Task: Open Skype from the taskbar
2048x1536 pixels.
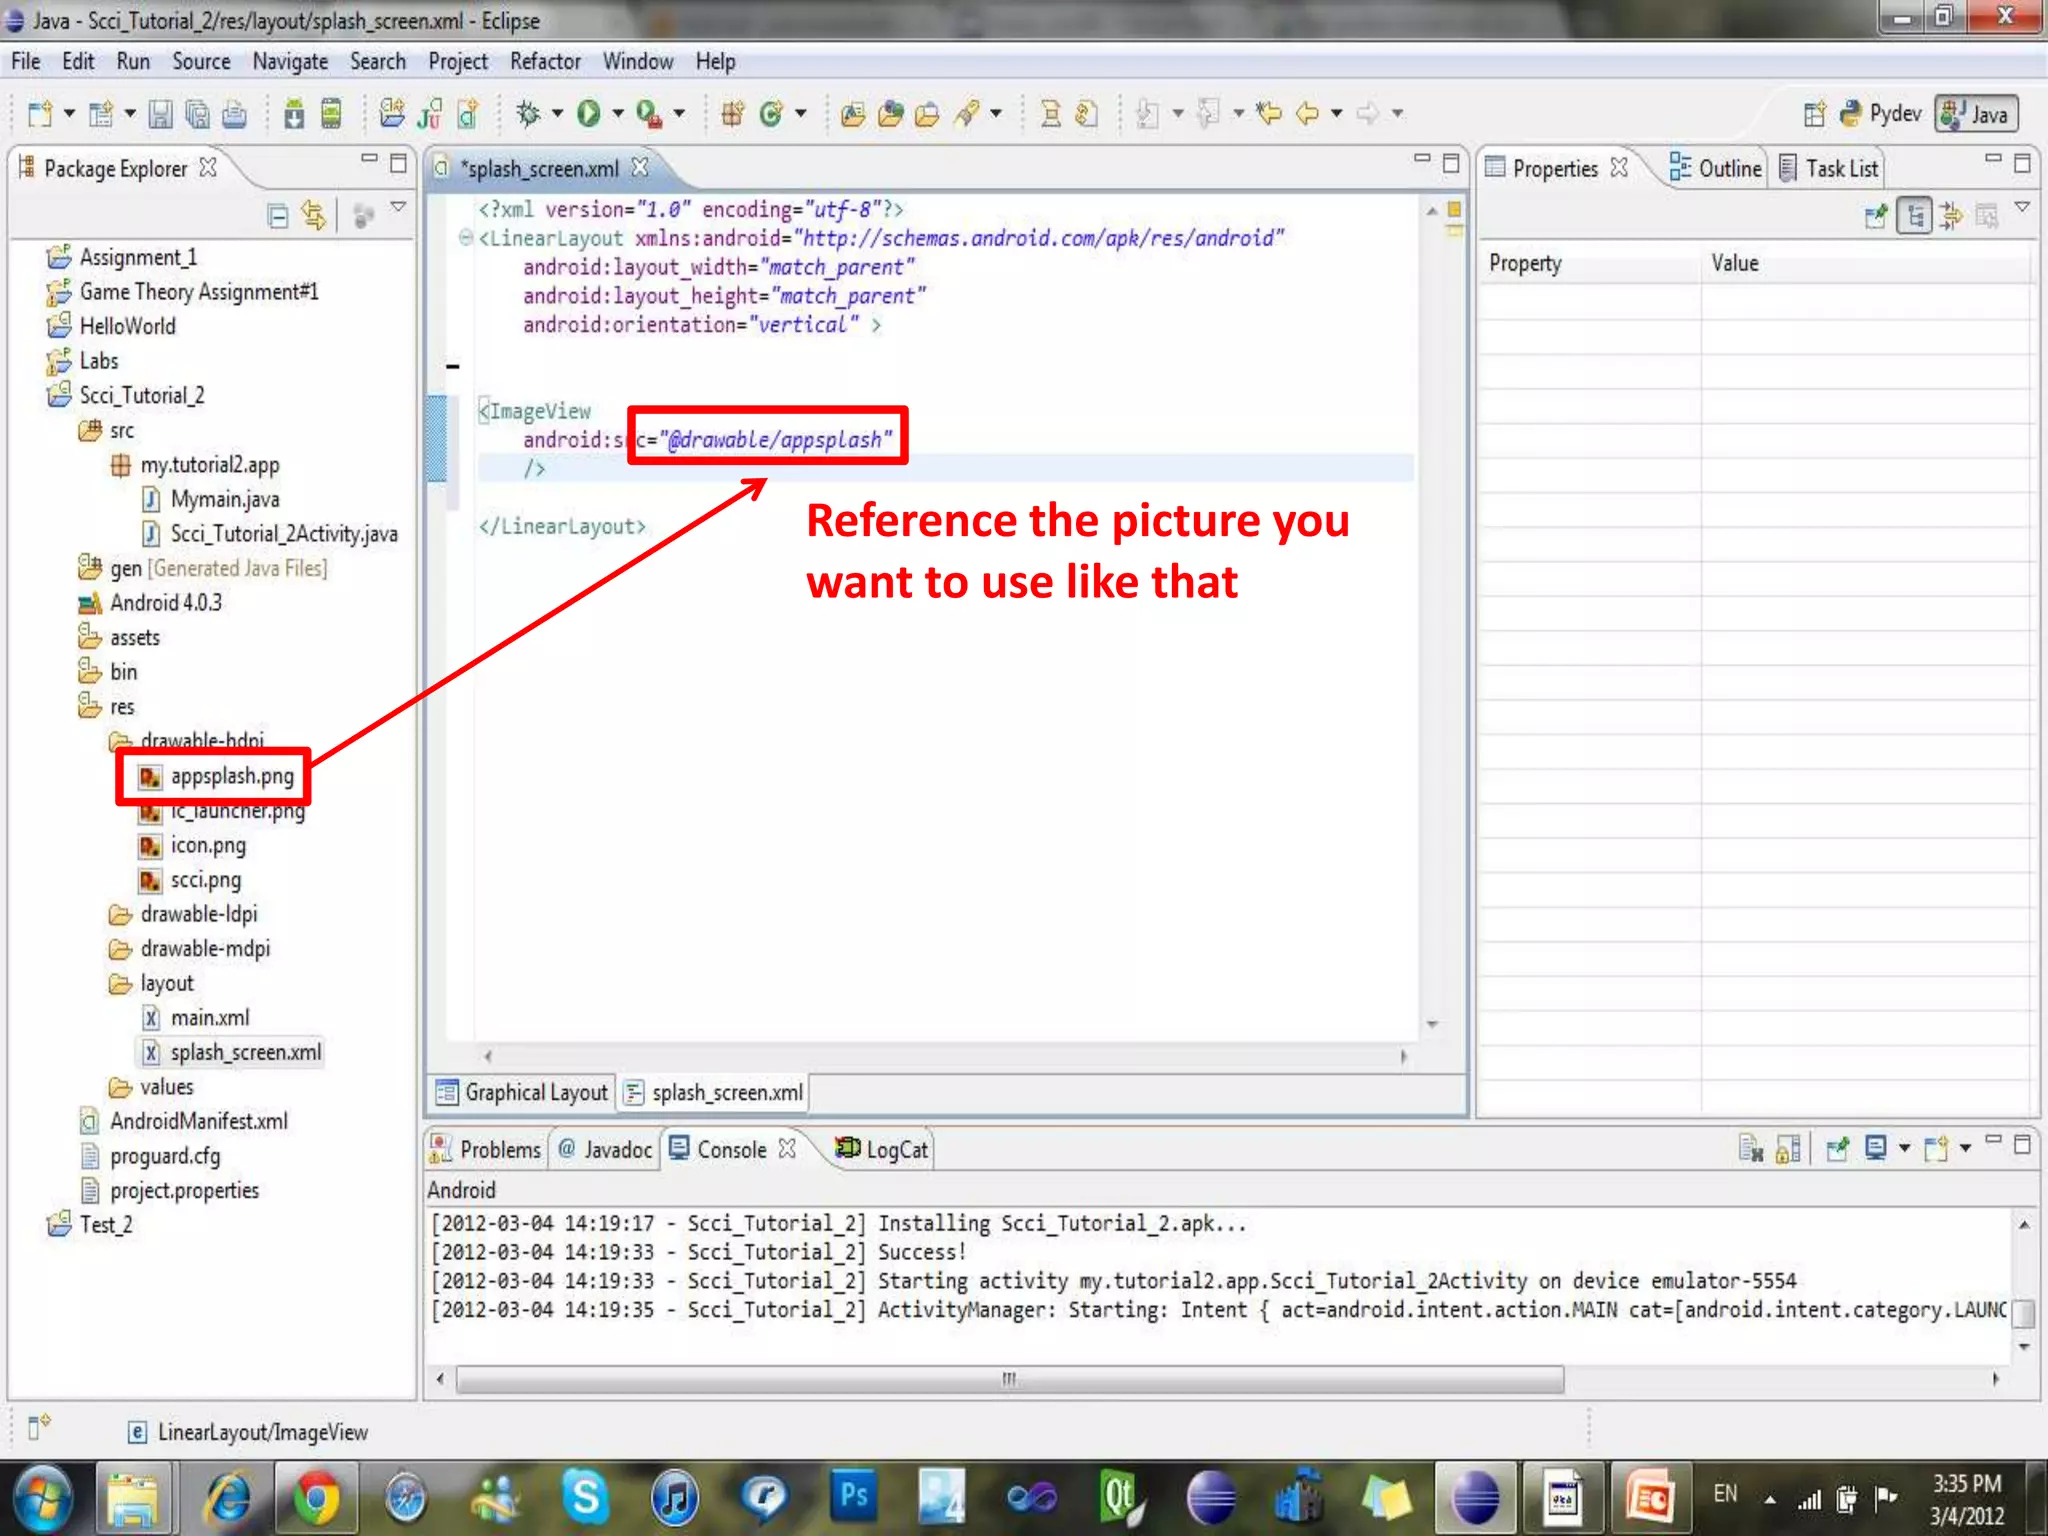Action: click(x=585, y=1498)
